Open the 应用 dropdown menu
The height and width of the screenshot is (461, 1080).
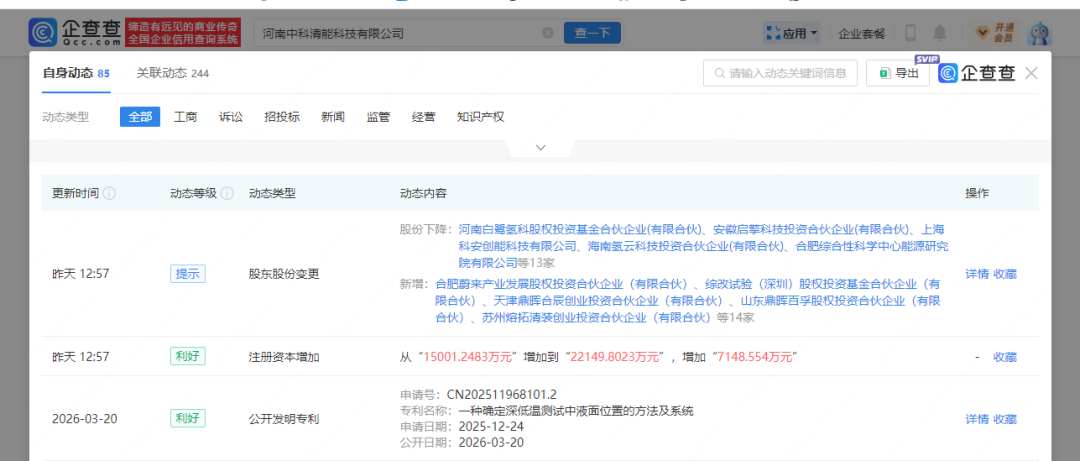(792, 33)
